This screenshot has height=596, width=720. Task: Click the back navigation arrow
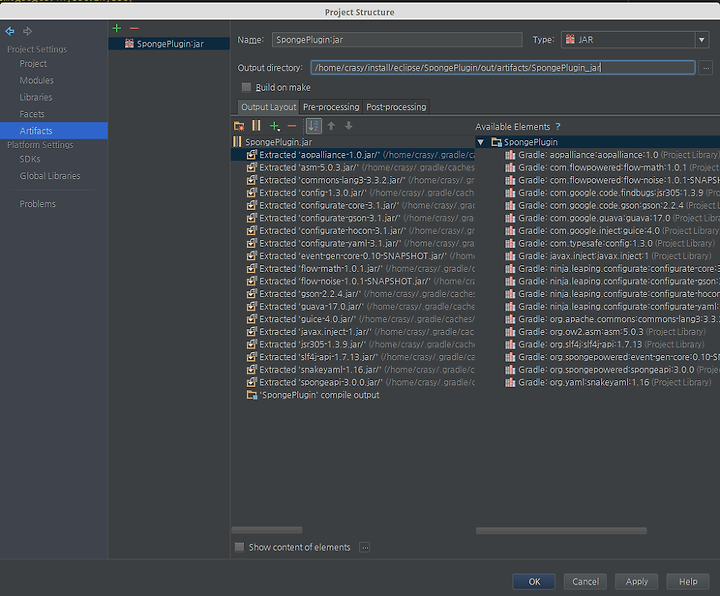(x=10, y=31)
